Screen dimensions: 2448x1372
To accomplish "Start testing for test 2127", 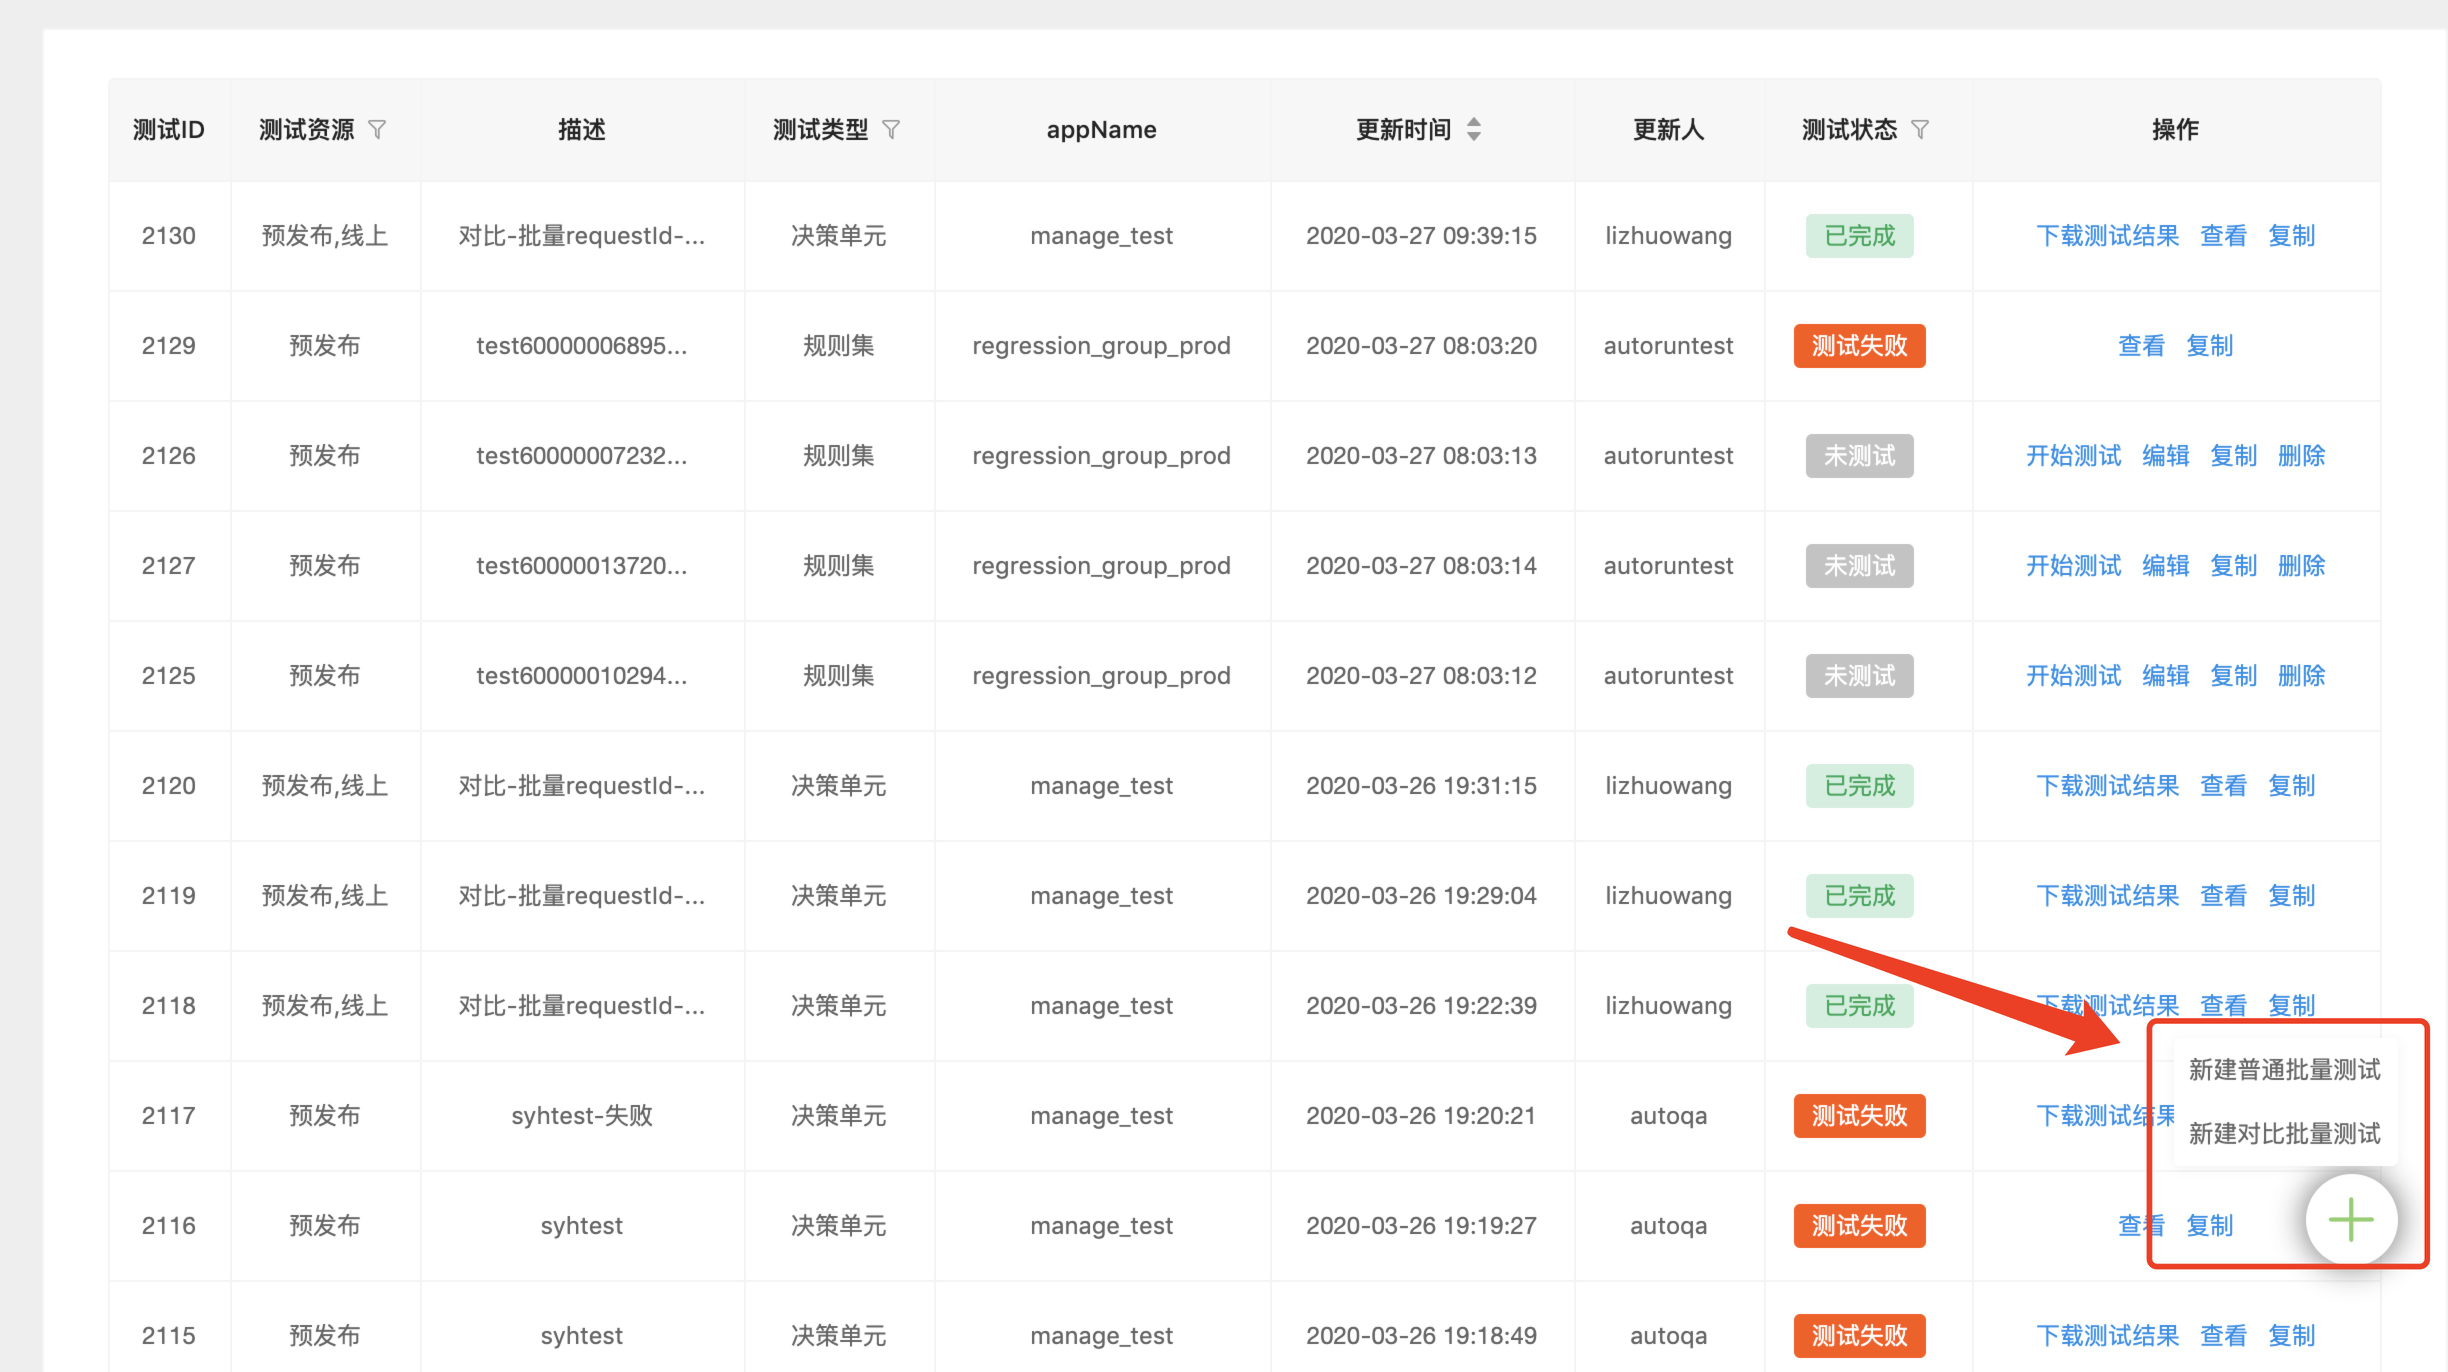I will 2073,566.
